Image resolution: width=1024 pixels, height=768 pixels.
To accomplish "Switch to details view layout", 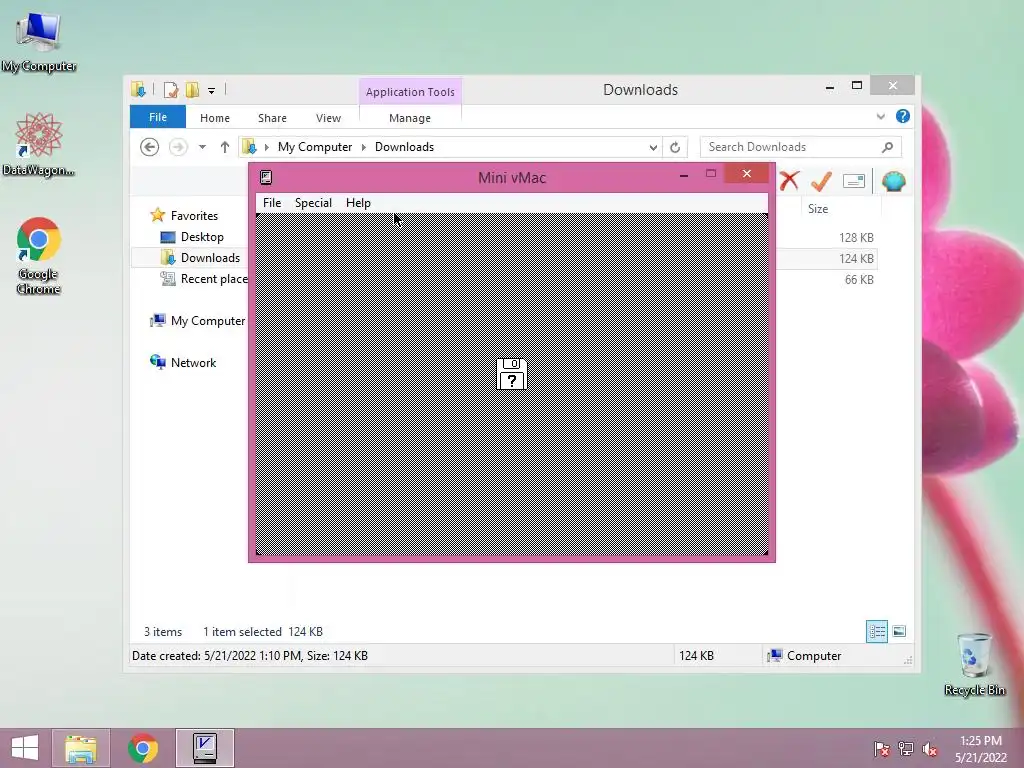I will 876,632.
